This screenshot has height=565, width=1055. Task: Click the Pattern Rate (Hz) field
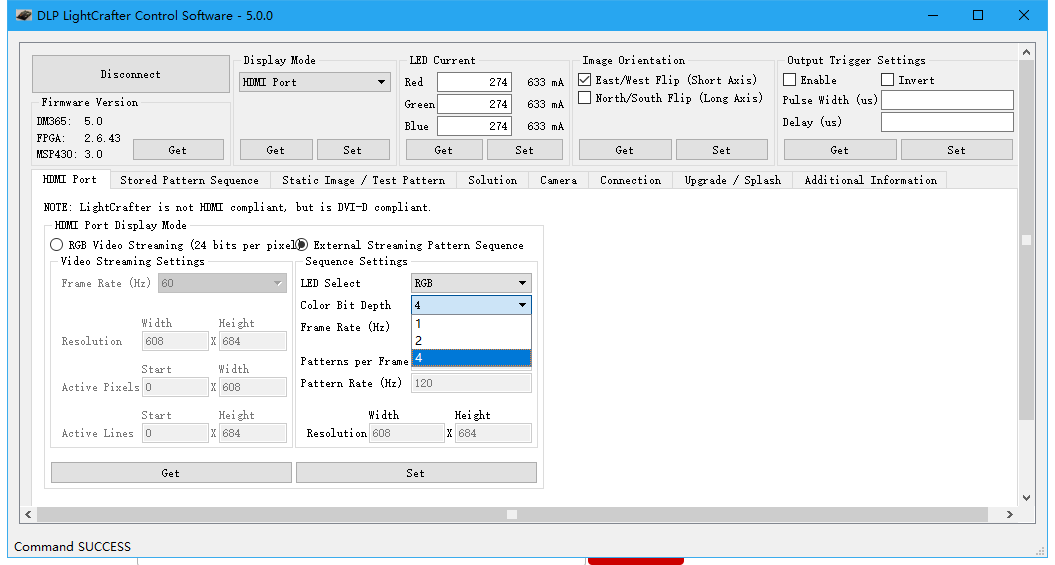(x=471, y=383)
